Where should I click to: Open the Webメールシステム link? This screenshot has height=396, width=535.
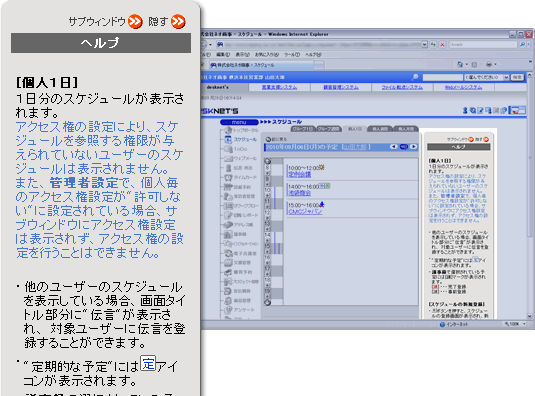tap(463, 87)
